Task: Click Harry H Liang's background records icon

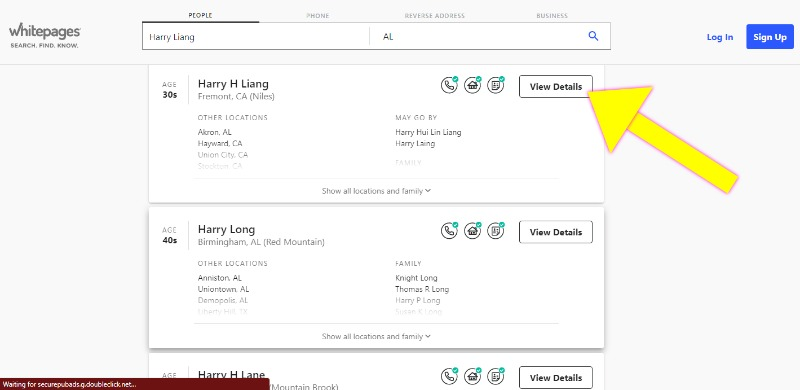Action: click(x=495, y=86)
